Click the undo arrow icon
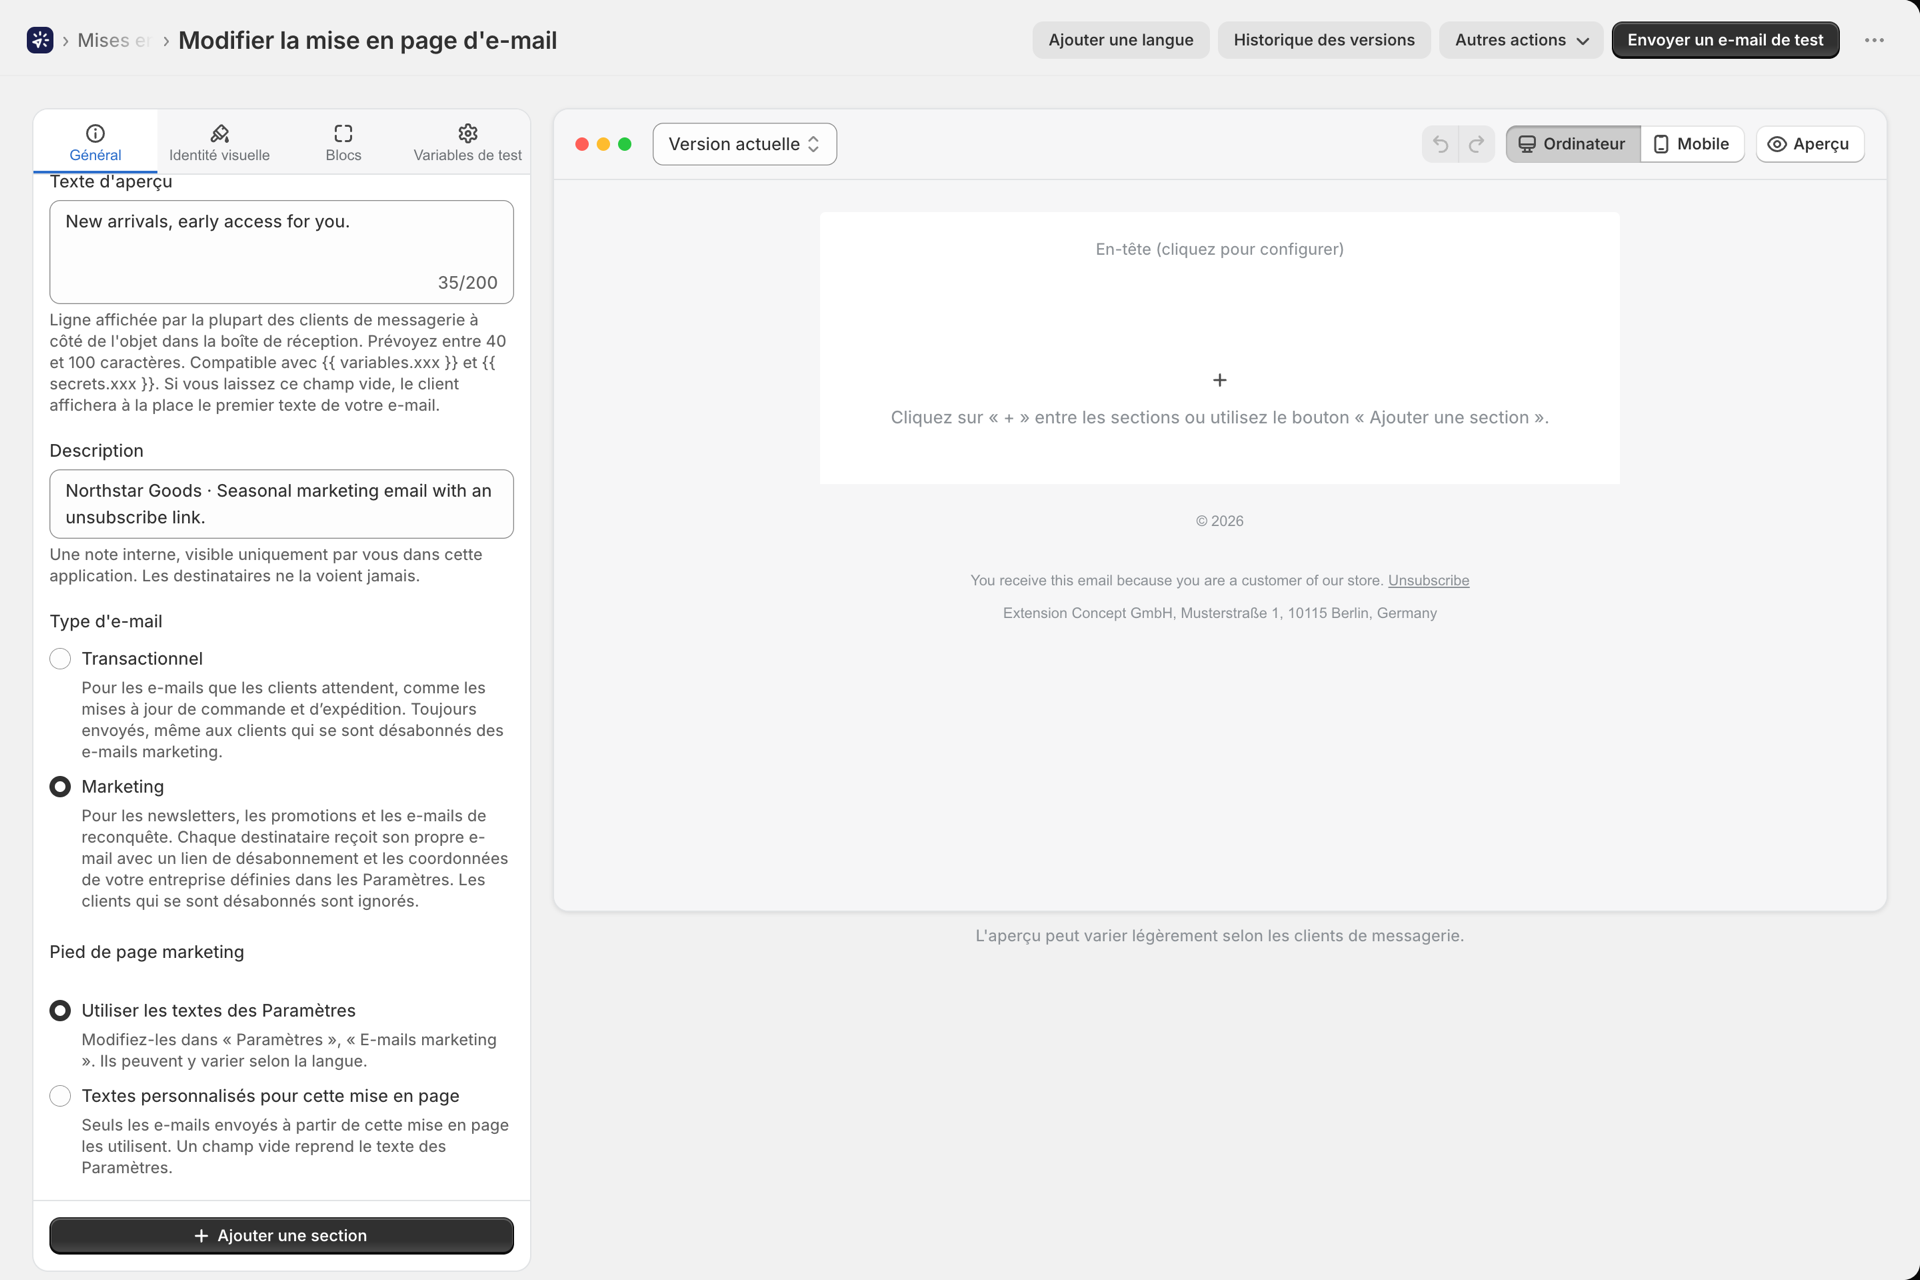The width and height of the screenshot is (1920, 1280). (1440, 144)
